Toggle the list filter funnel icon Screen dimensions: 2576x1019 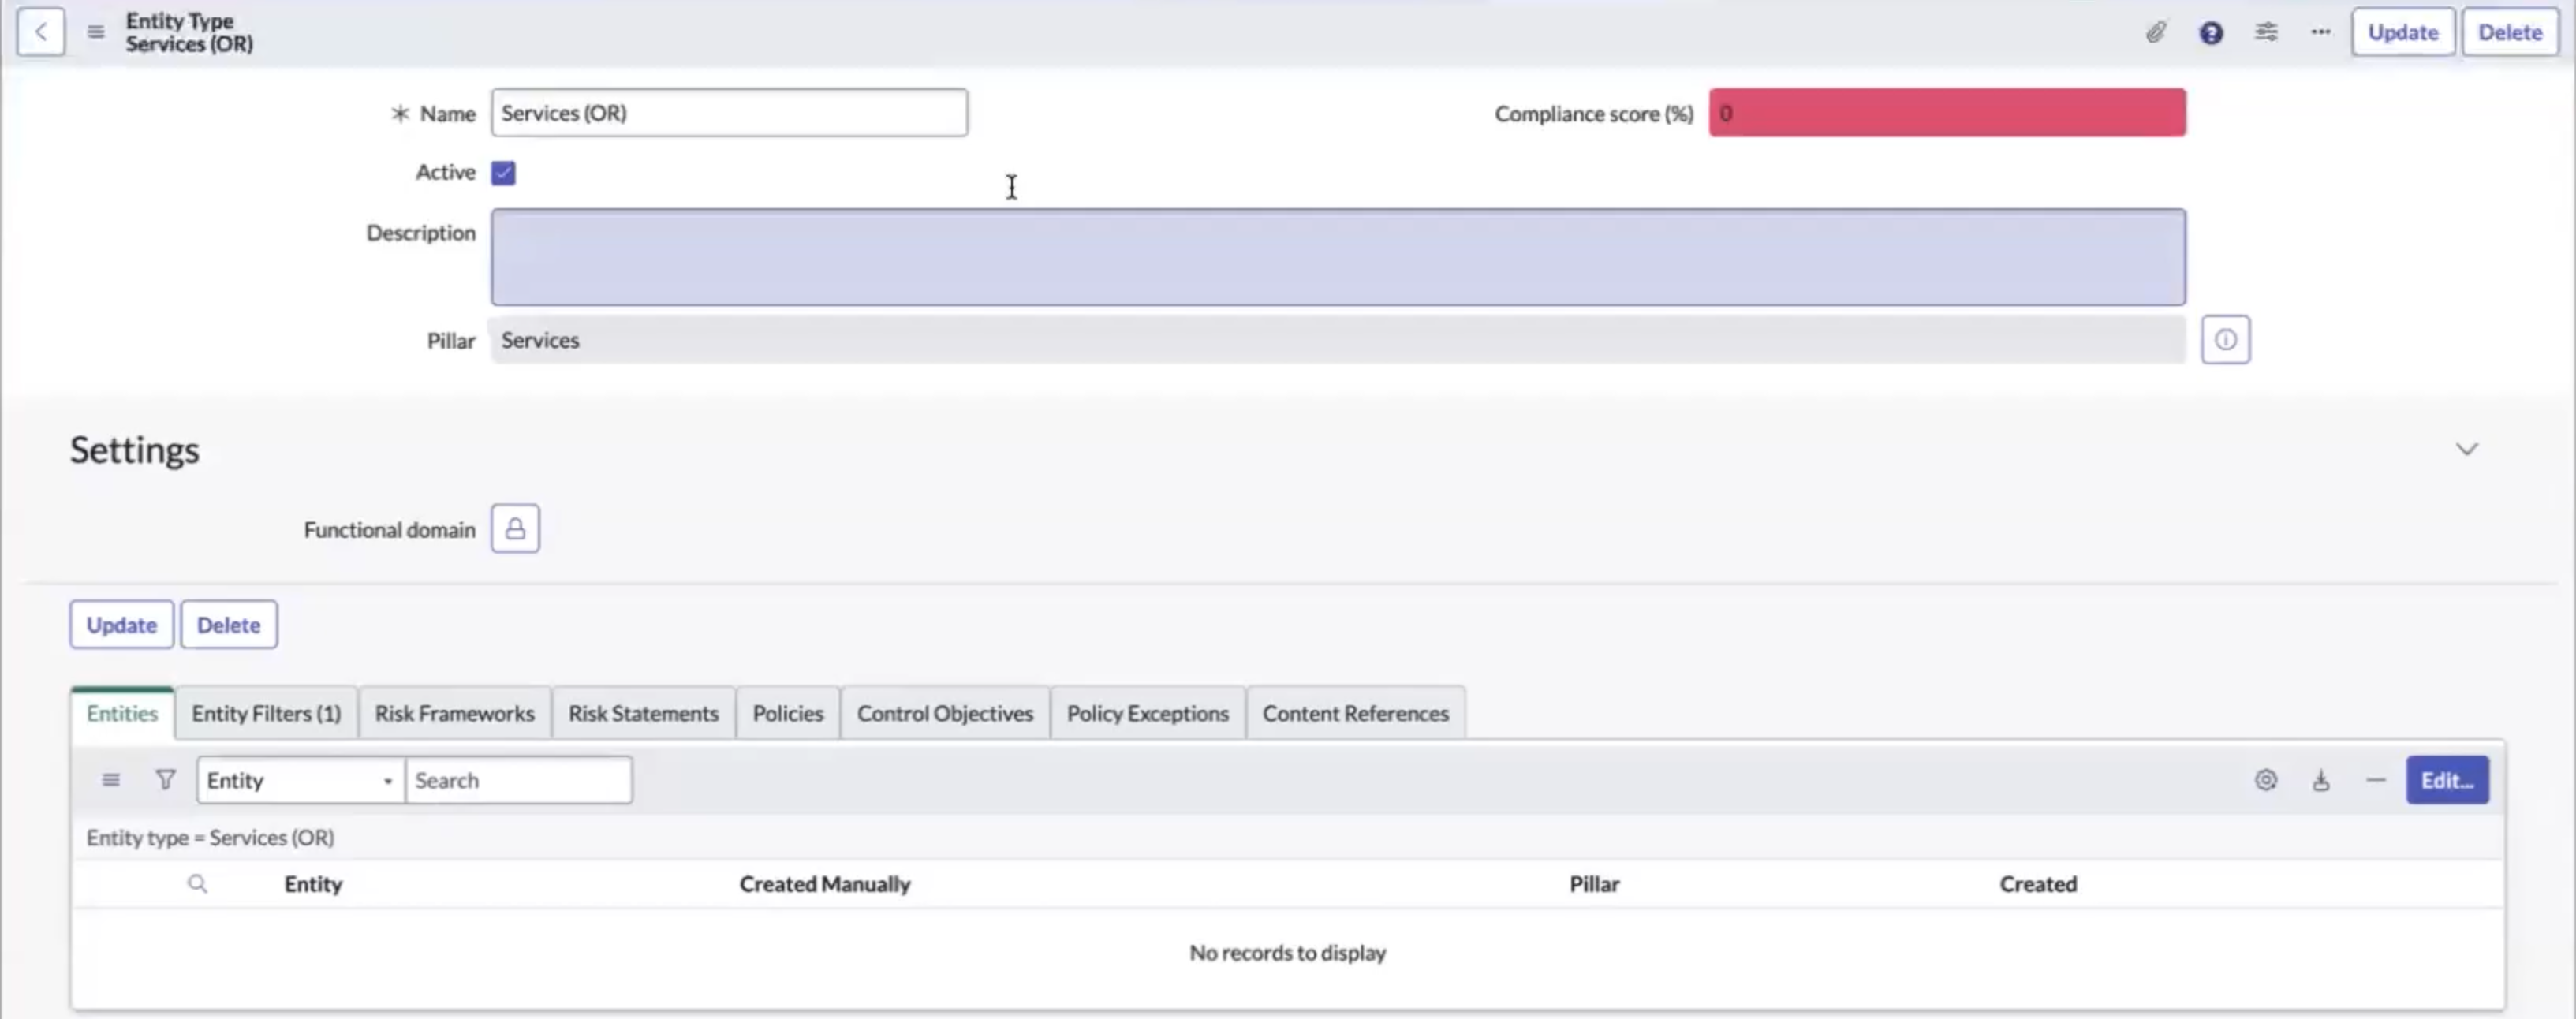(166, 780)
